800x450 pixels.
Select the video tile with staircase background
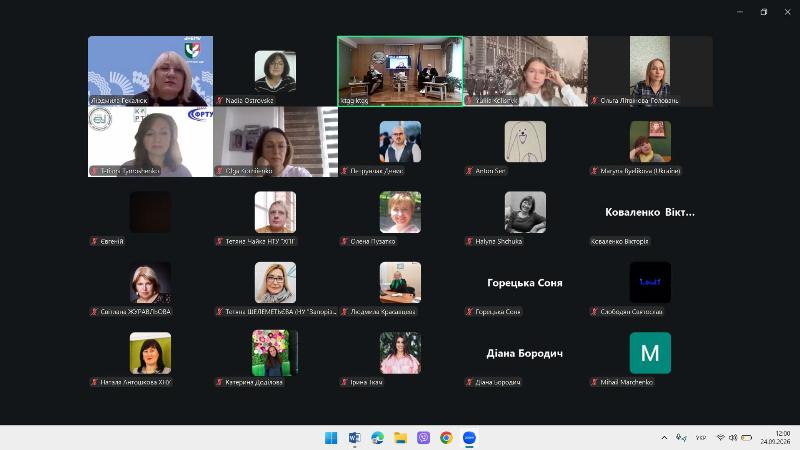(276, 141)
